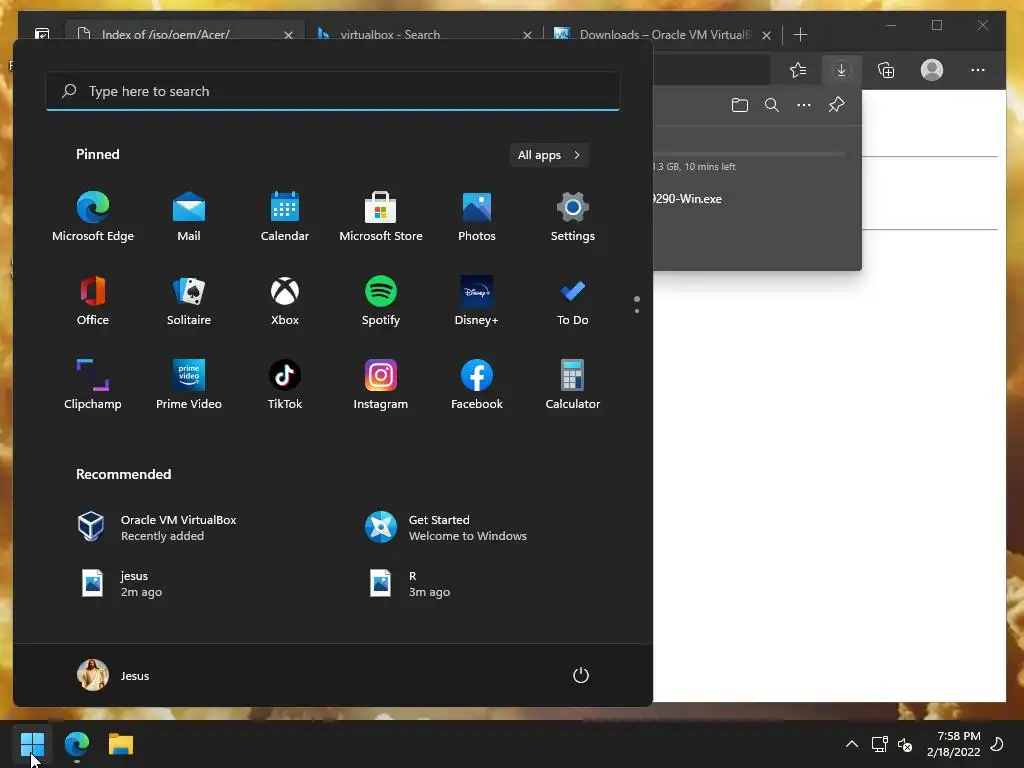Open a new Edge tab
Image resolution: width=1024 pixels, height=768 pixels.
800,35
